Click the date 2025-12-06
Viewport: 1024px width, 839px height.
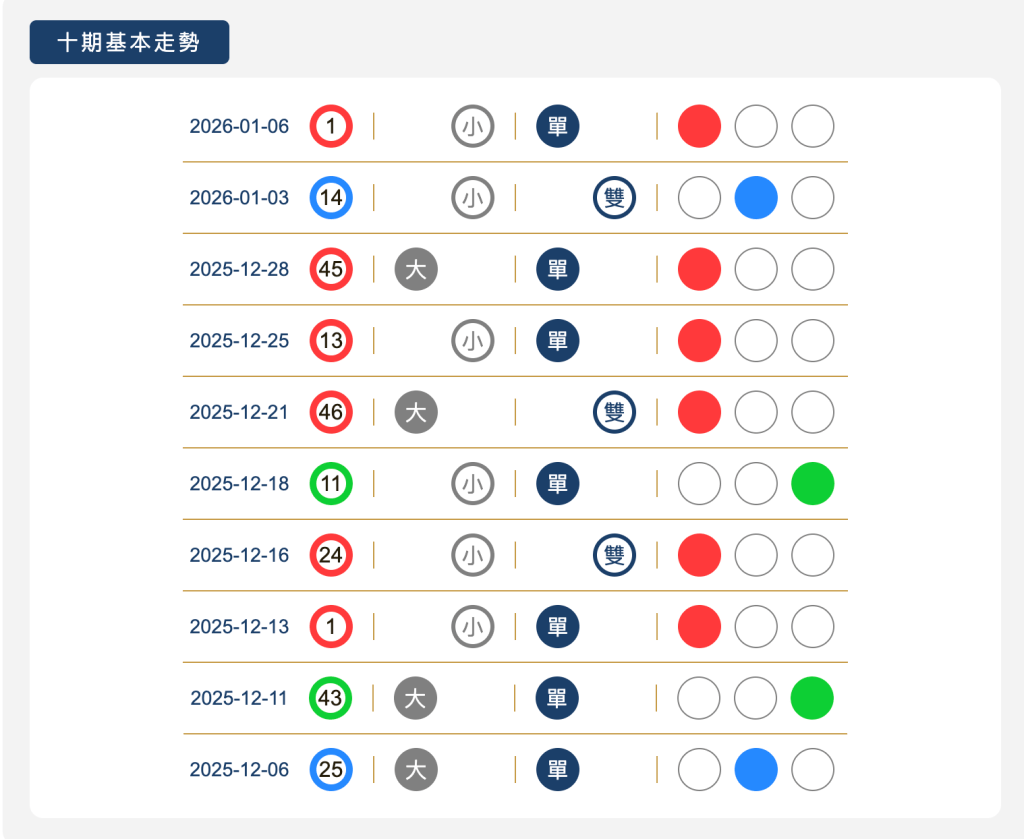(x=239, y=770)
